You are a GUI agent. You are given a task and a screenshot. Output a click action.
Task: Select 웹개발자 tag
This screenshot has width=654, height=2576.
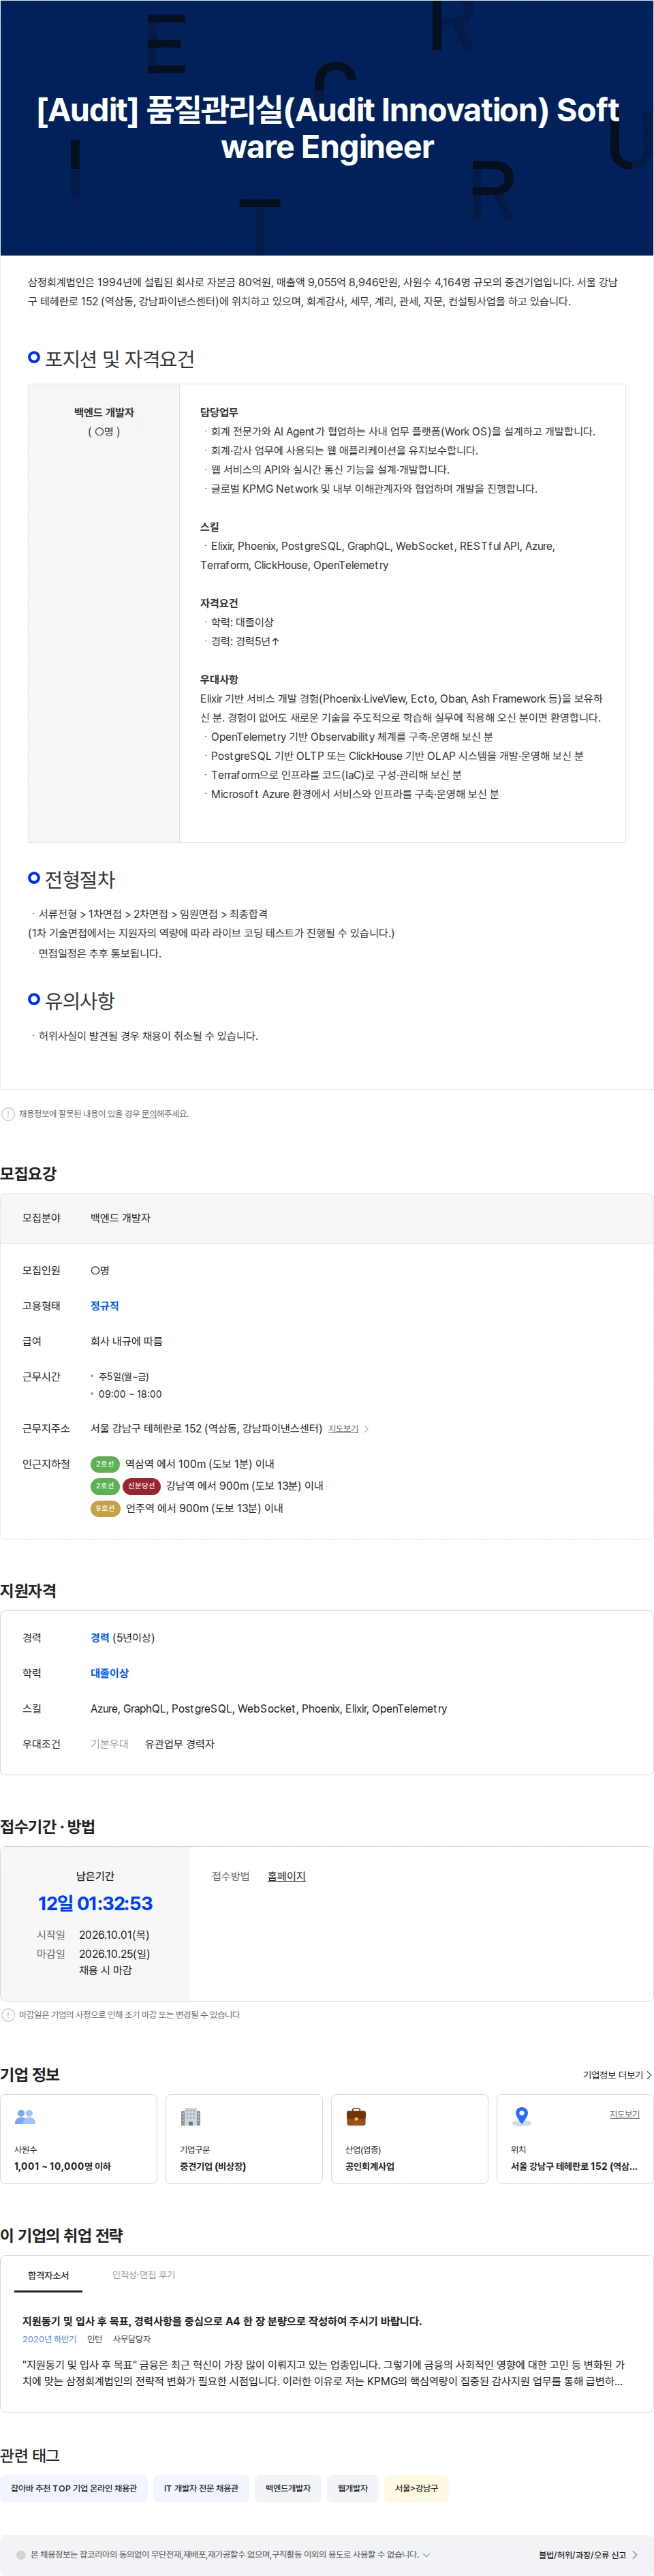tap(353, 2488)
